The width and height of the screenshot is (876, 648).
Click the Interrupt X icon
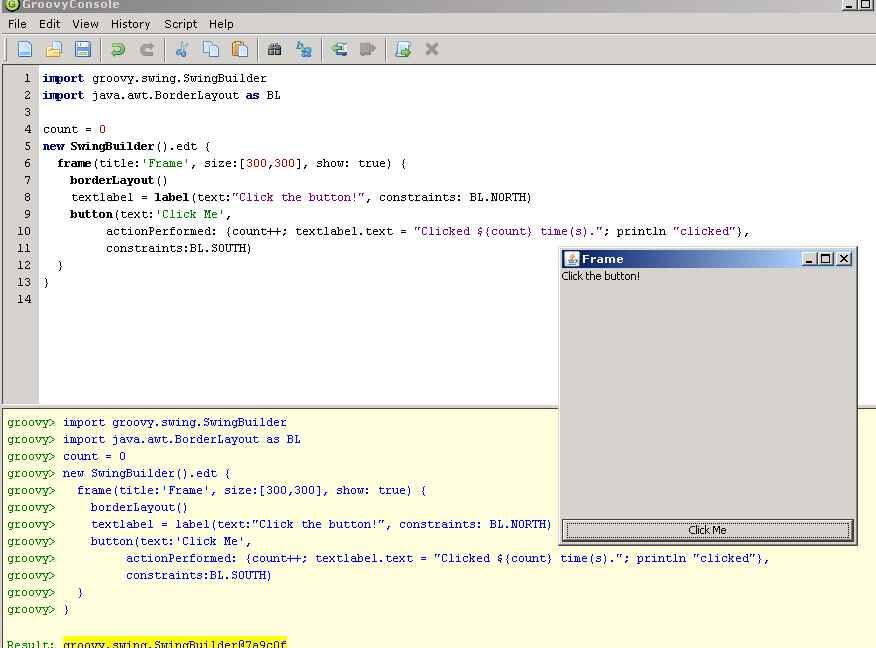pos(432,49)
